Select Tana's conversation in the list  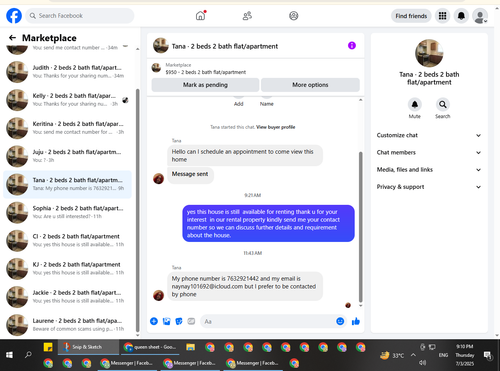(67, 184)
